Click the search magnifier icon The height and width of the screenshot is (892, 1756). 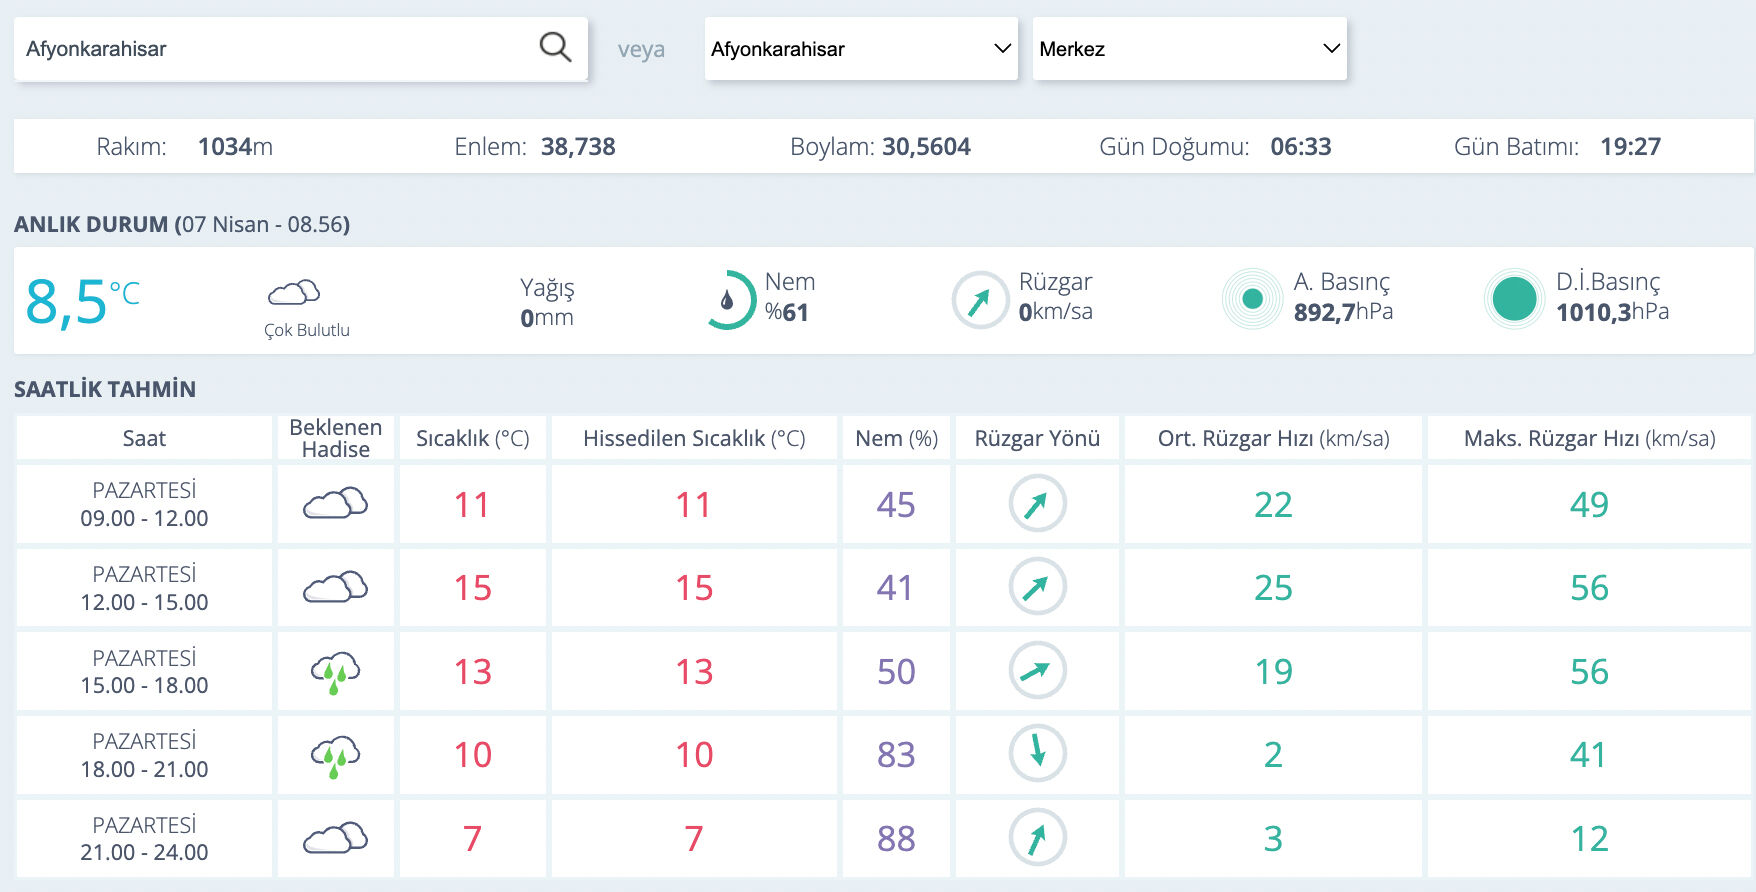555,47
